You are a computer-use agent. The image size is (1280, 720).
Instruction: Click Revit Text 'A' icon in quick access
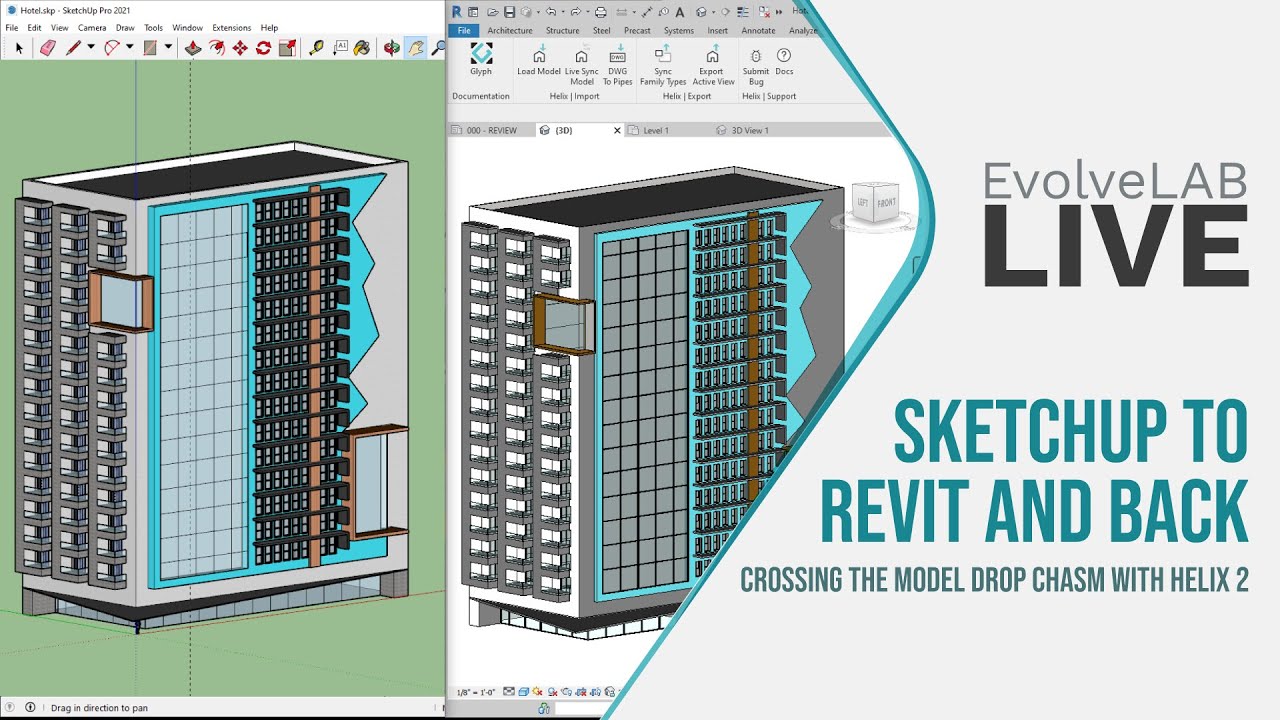pos(680,12)
